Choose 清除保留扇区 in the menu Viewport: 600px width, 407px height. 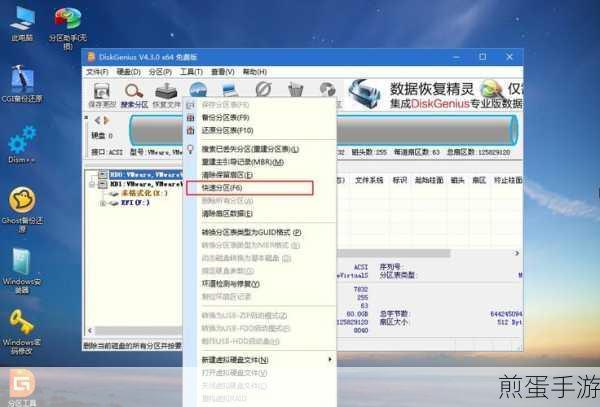(x=261, y=175)
